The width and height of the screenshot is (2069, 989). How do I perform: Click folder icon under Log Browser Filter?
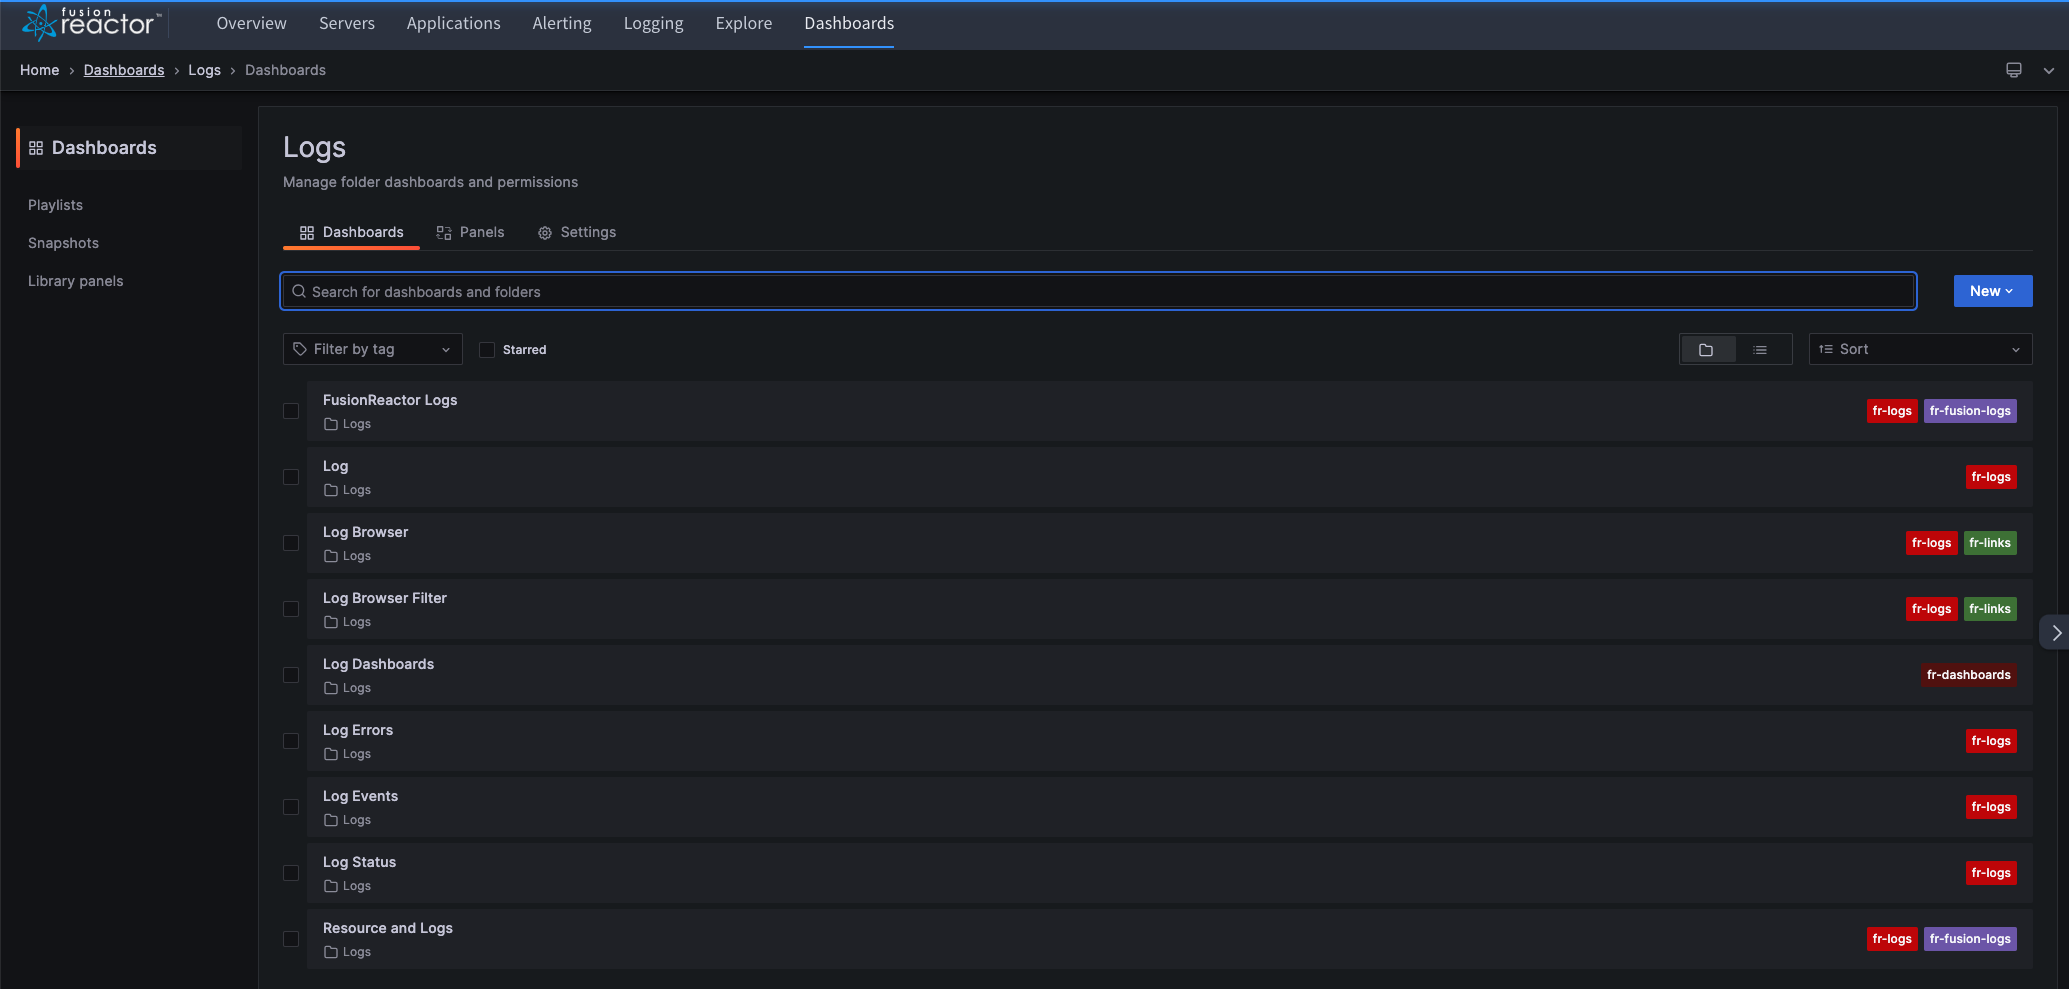tap(331, 622)
